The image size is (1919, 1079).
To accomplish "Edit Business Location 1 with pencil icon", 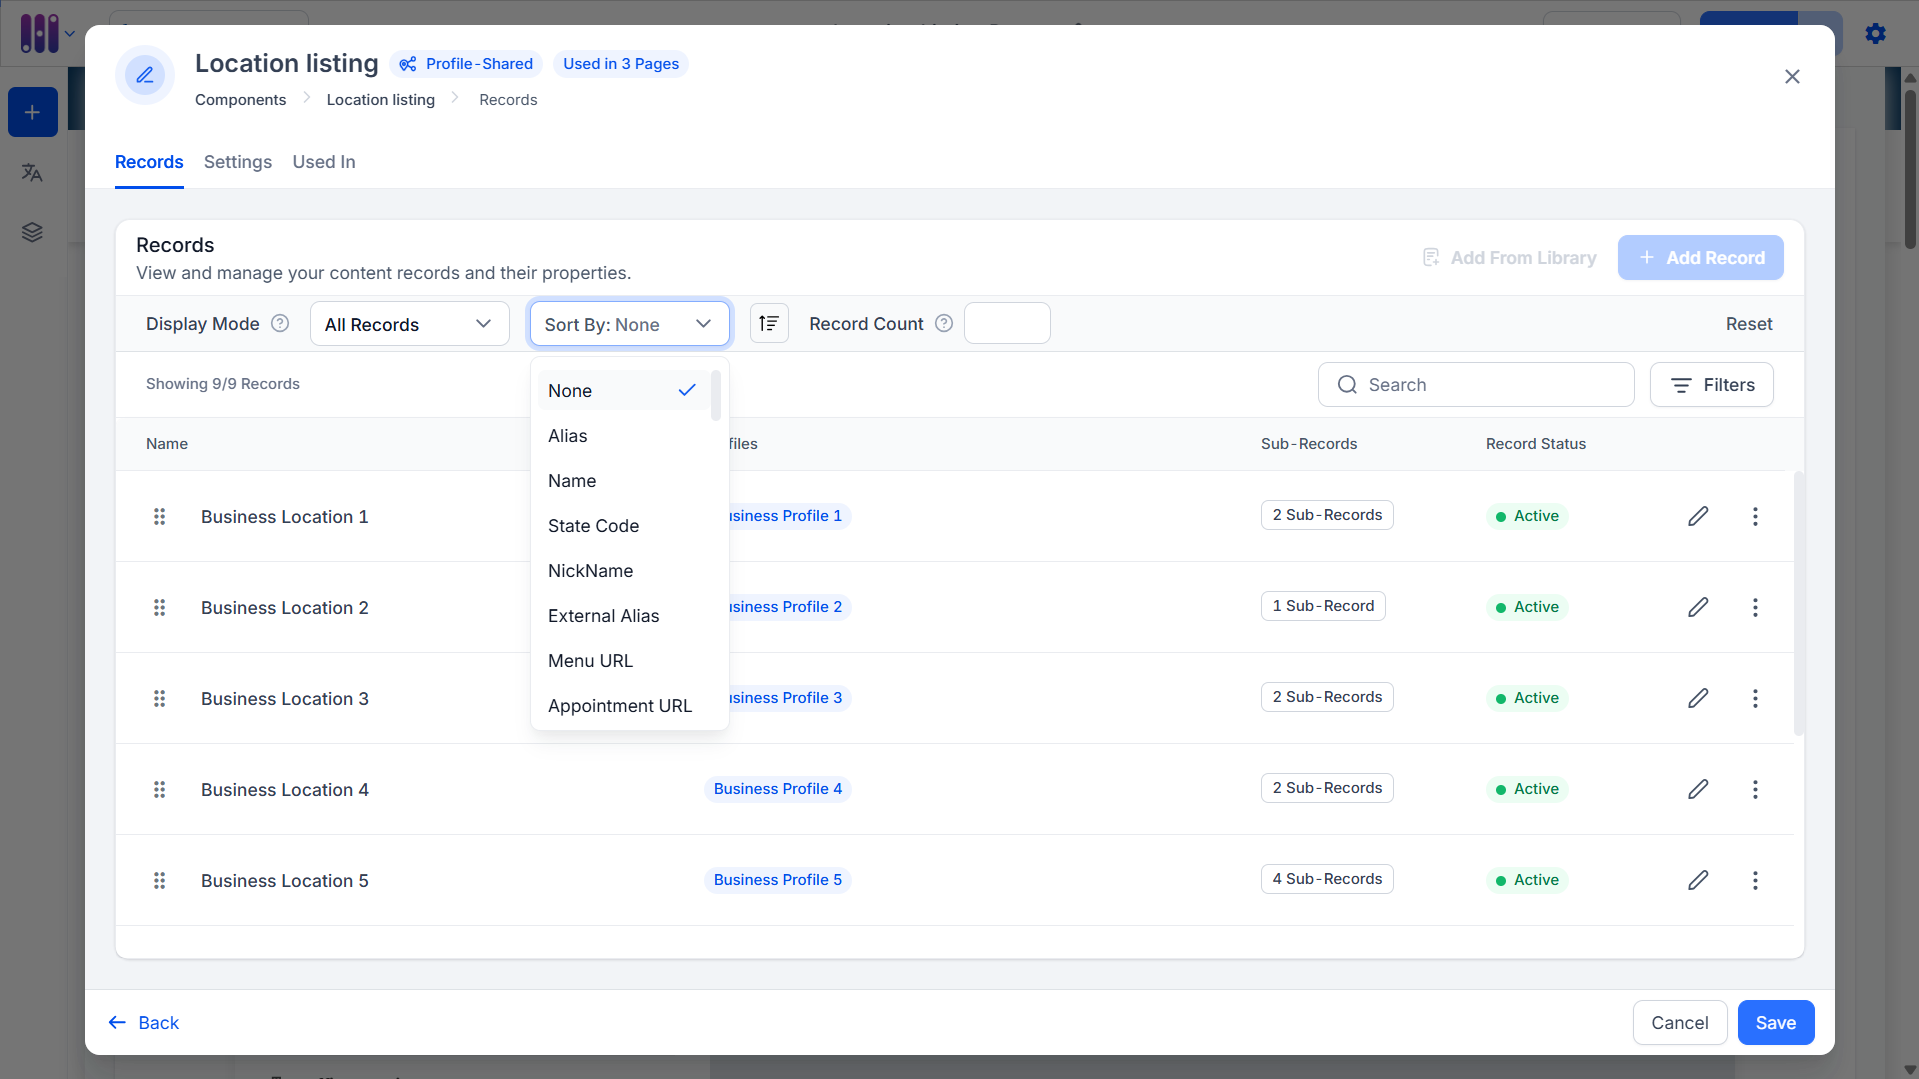I will coord(1698,516).
